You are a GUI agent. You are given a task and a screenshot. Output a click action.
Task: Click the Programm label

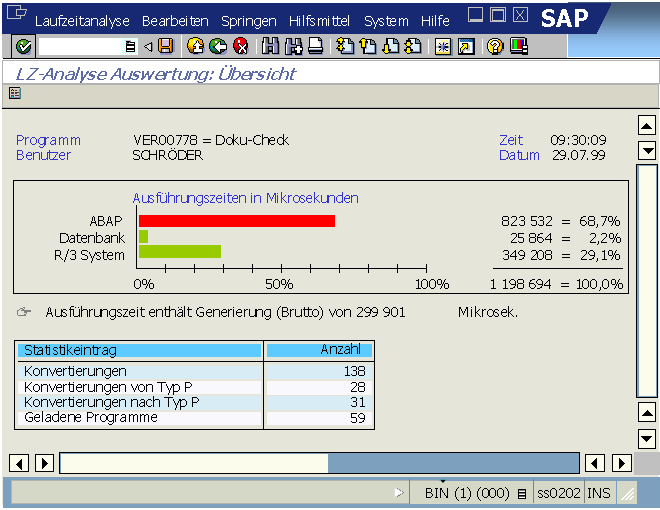(48, 140)
